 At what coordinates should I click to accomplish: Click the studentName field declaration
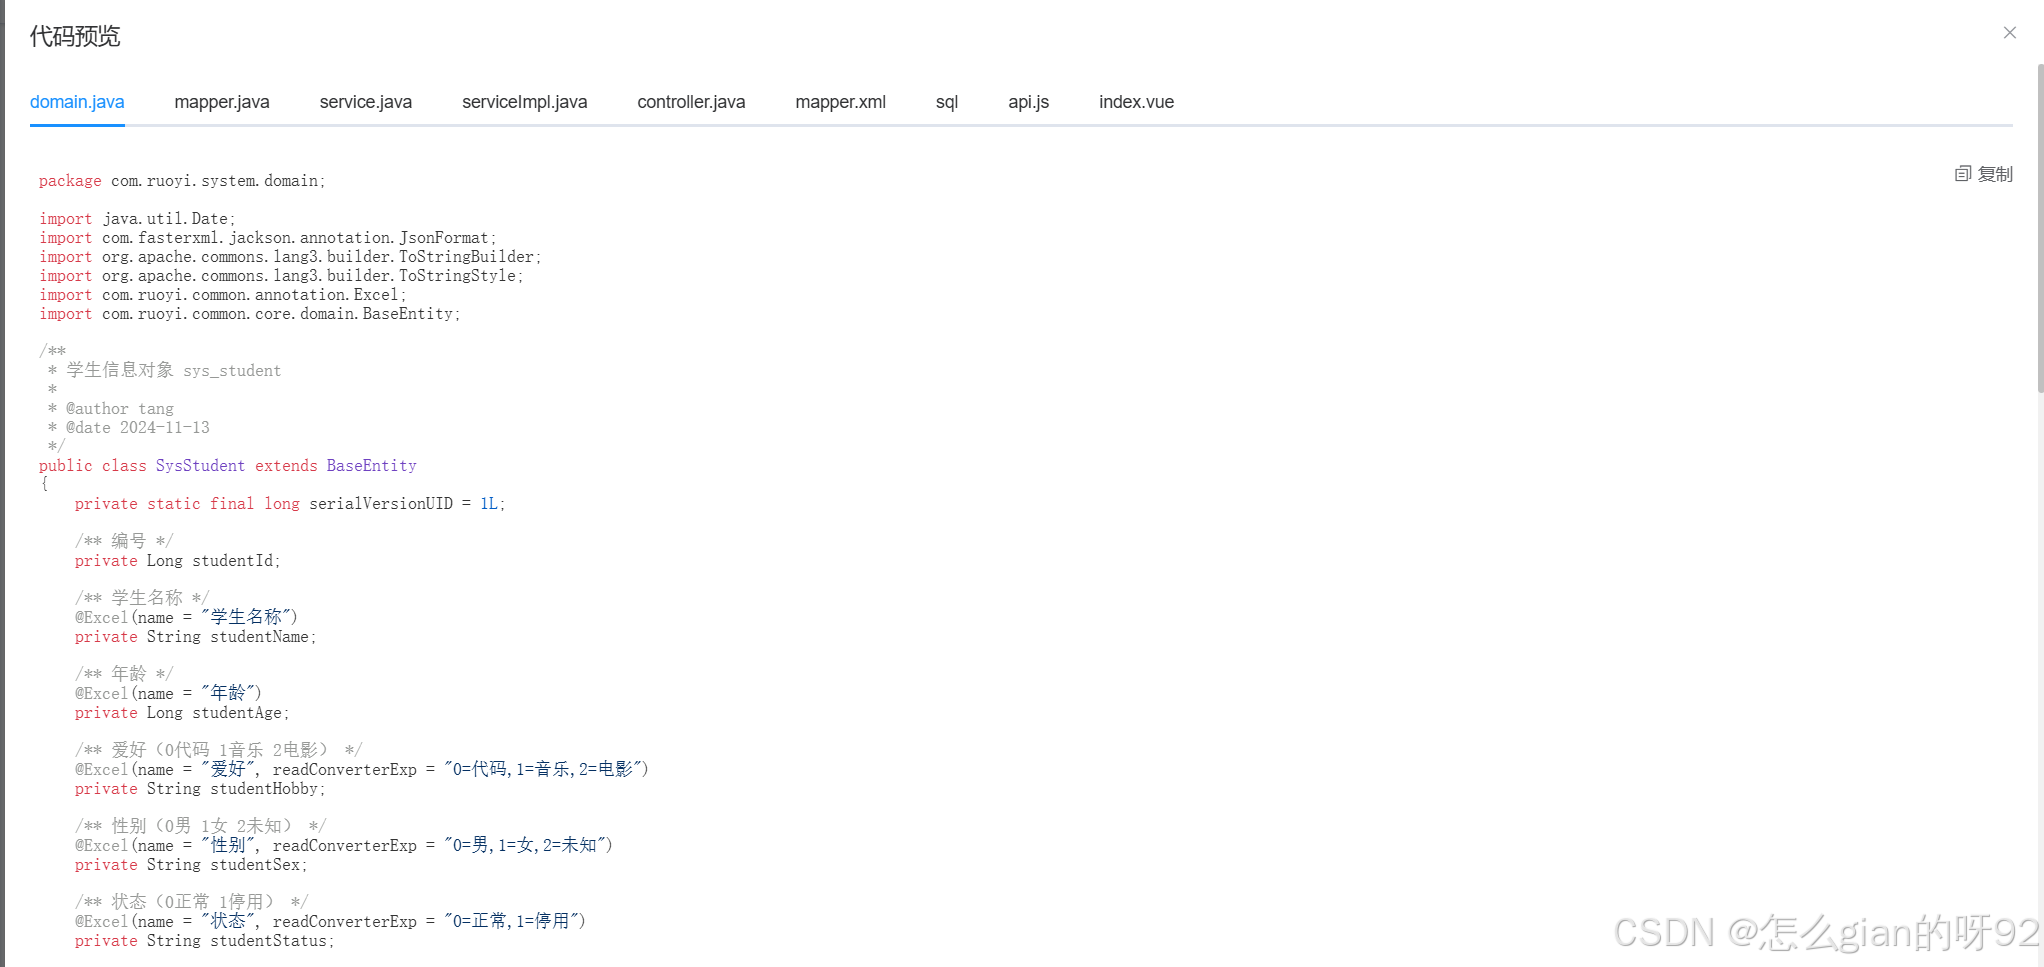pos(195,637)
